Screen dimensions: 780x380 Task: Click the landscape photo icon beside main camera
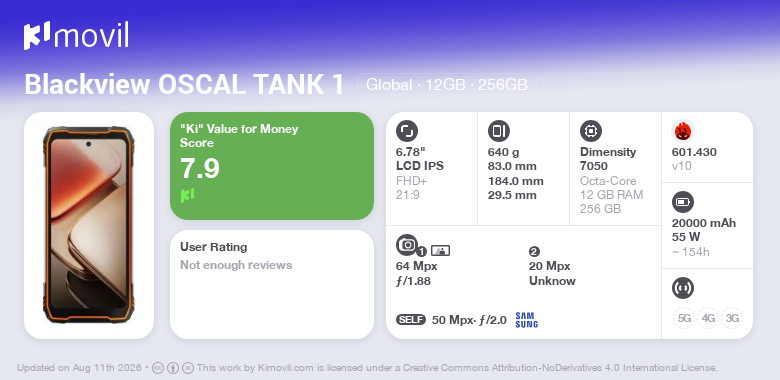[440, 251]
